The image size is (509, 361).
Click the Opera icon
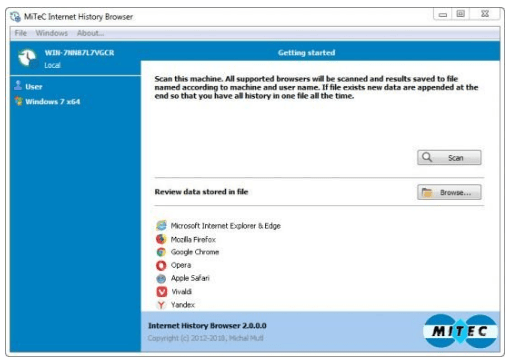(x=161, y=265)
